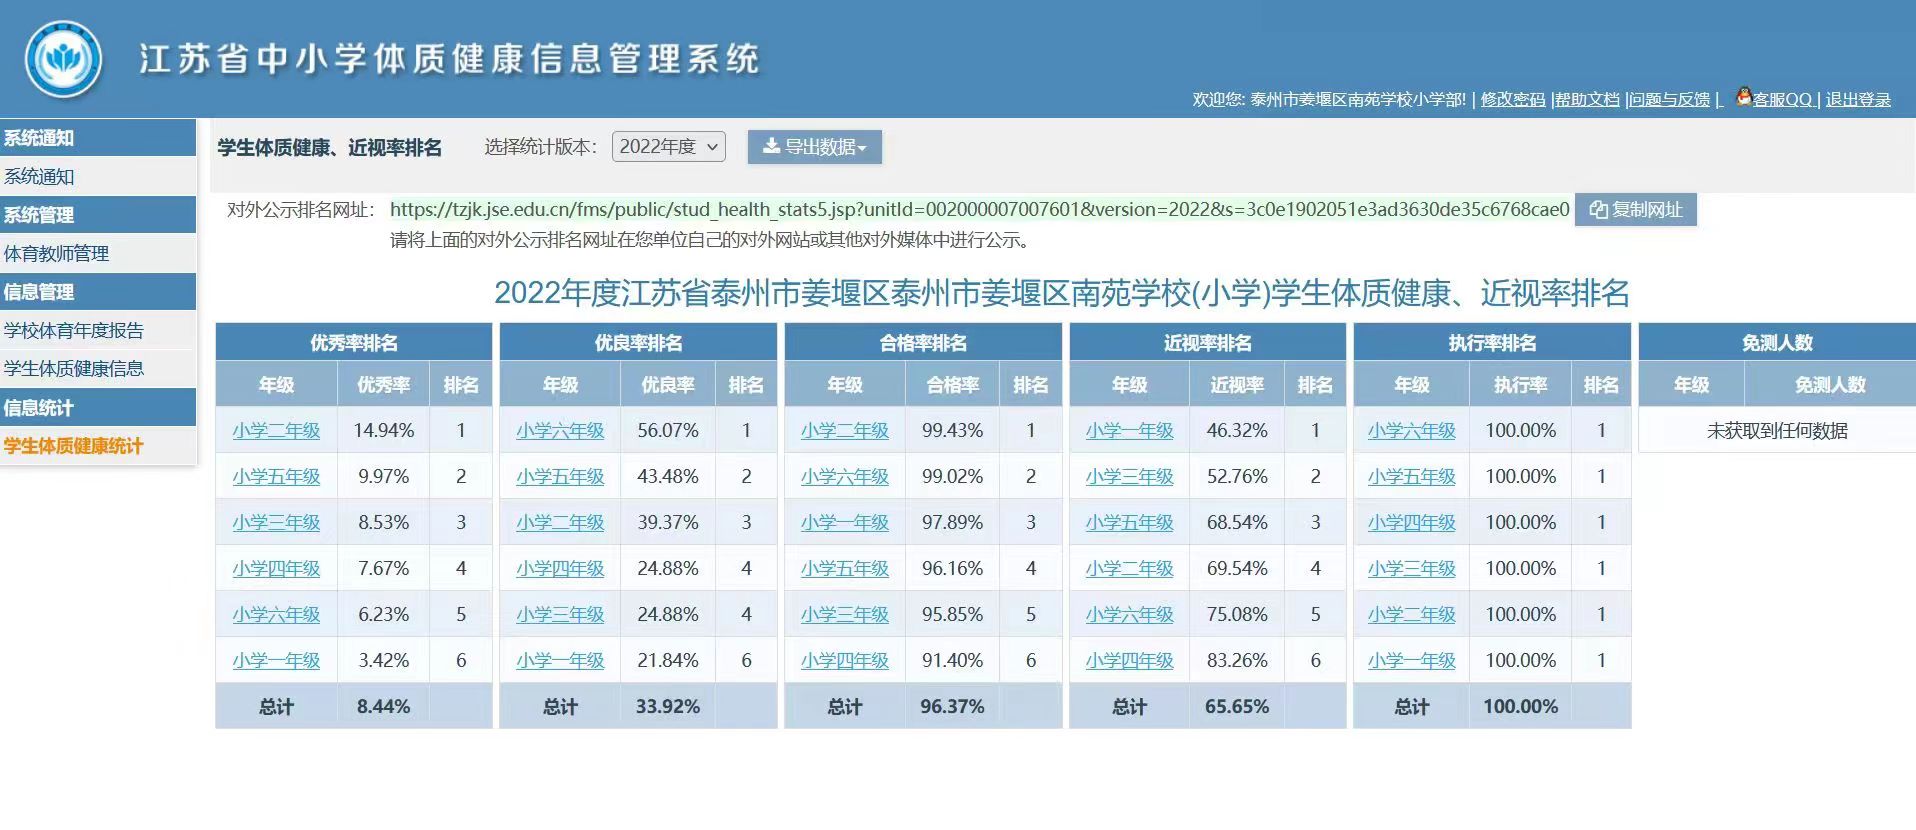Click the system logo emblem
1916x830 pixels.
tap(63, 59)
